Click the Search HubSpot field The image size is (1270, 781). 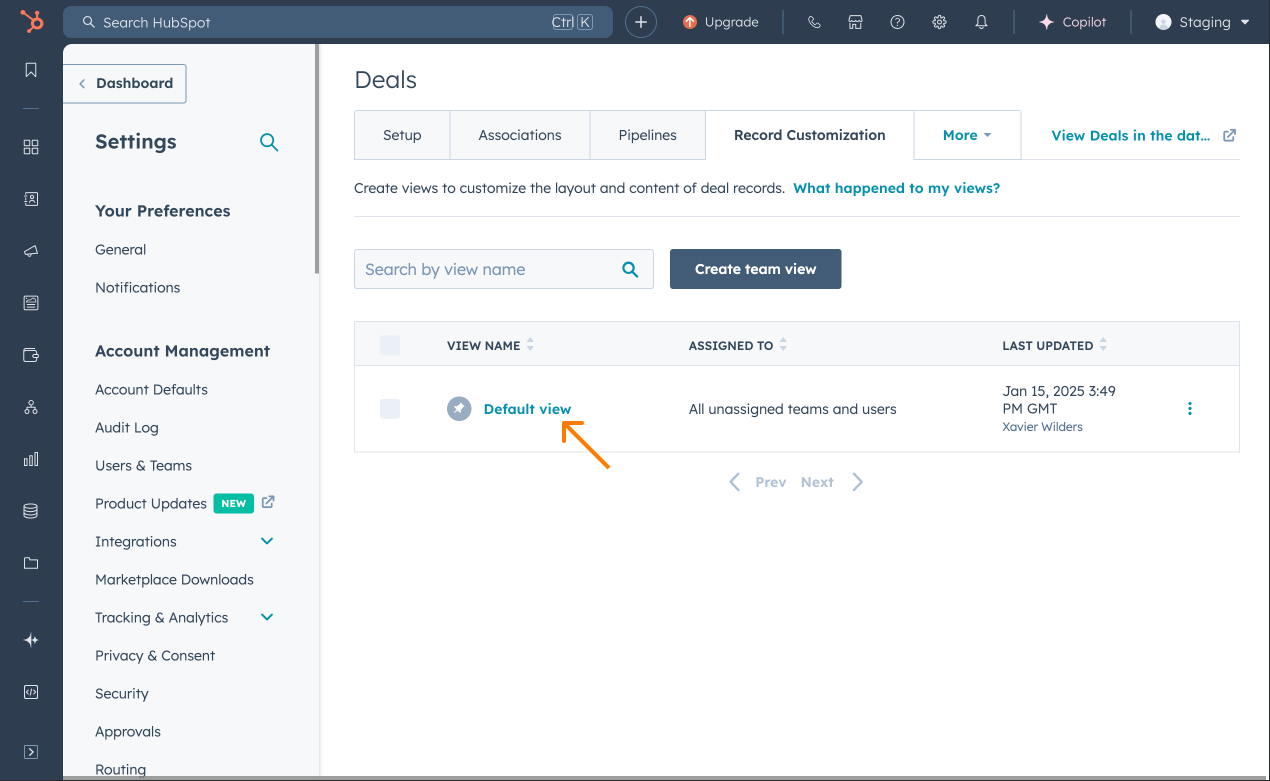click(338, 22)
